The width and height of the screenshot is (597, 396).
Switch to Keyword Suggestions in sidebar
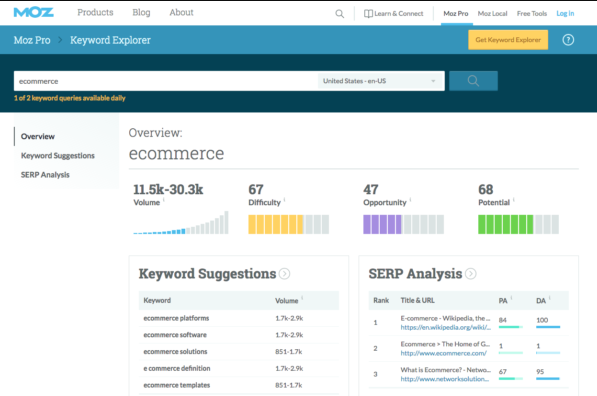58,156
